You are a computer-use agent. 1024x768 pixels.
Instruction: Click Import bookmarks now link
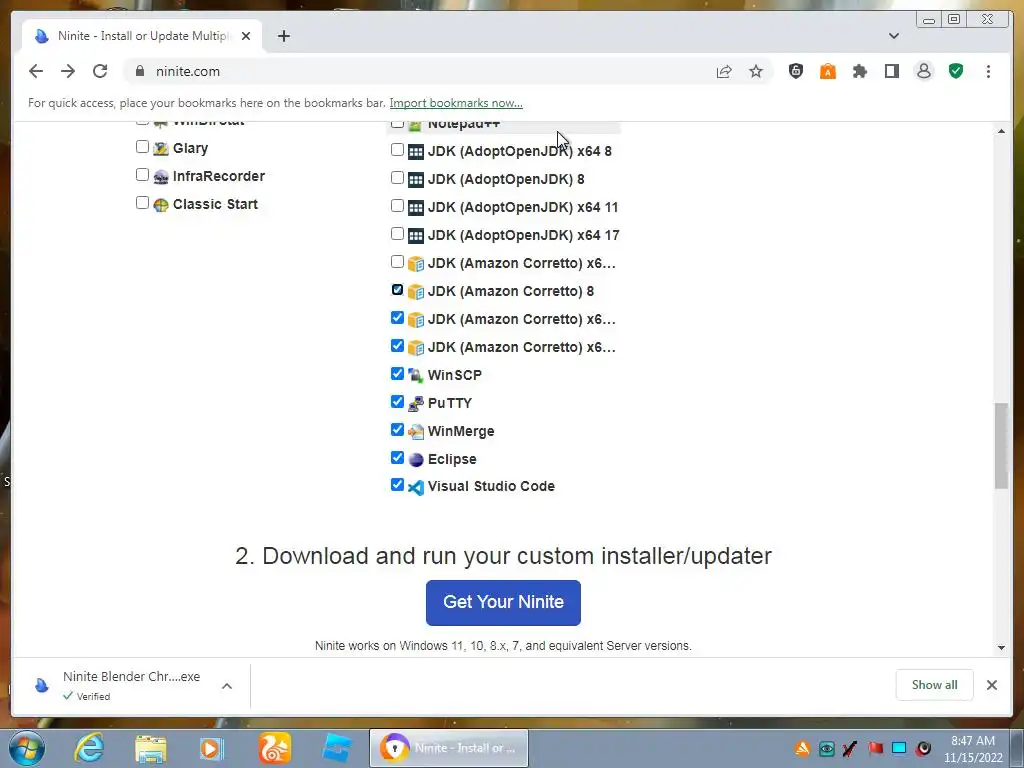456,103
